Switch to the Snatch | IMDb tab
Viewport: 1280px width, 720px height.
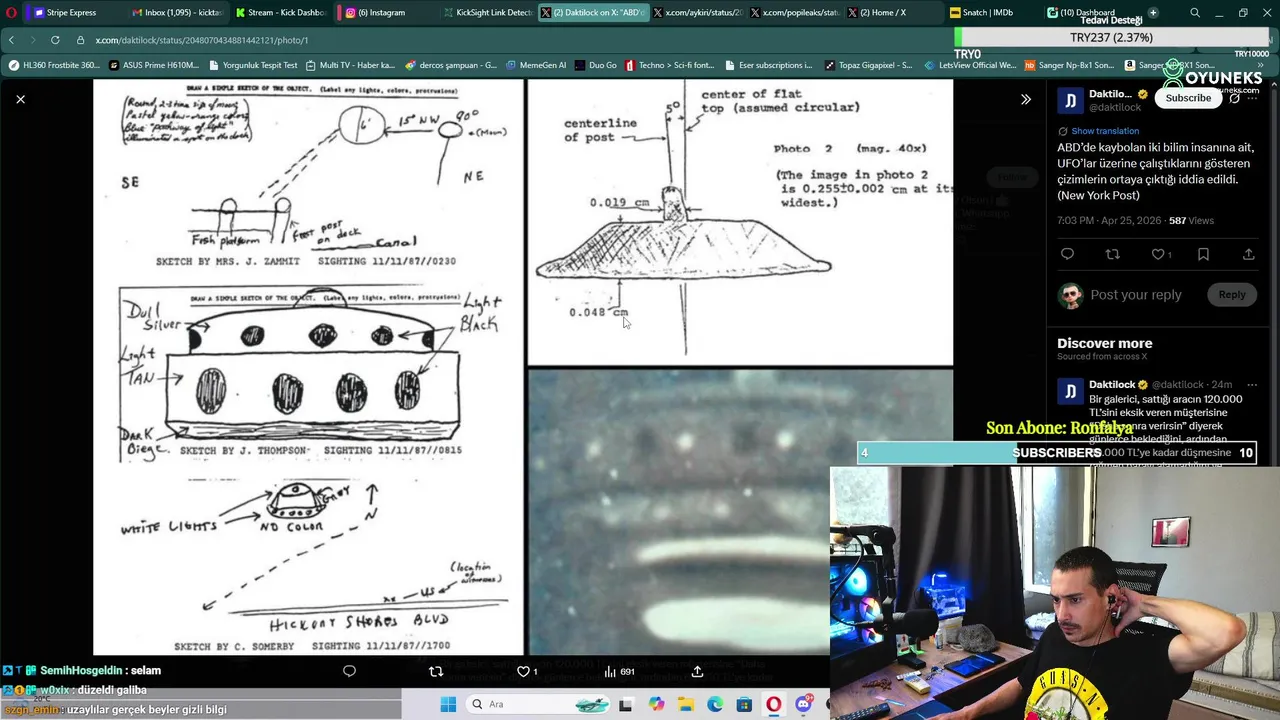tap(990, 12)
